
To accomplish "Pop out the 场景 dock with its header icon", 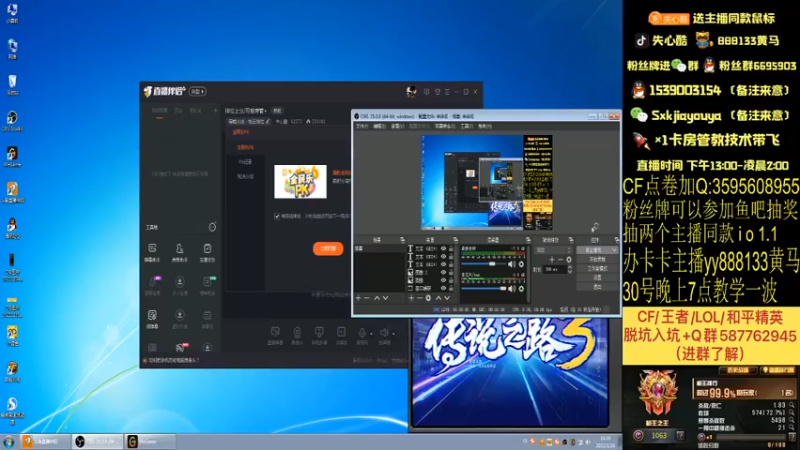I will [403, 240].
